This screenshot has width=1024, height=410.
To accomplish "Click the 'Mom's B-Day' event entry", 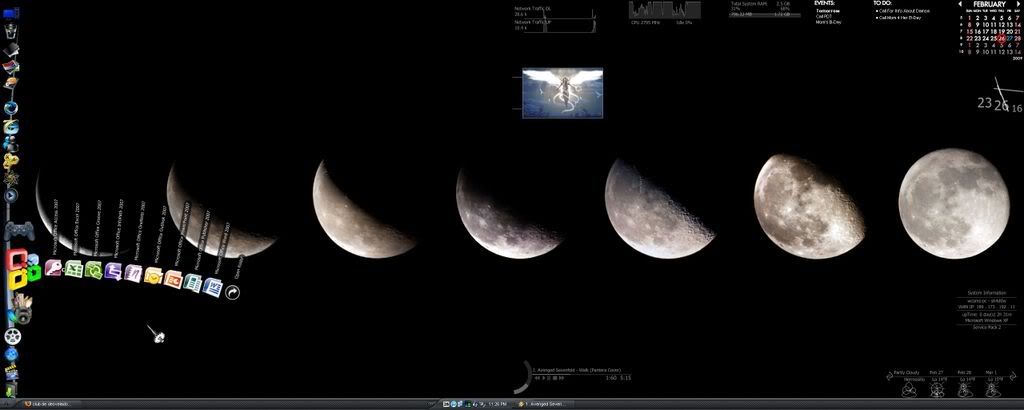I will point(829,22).
